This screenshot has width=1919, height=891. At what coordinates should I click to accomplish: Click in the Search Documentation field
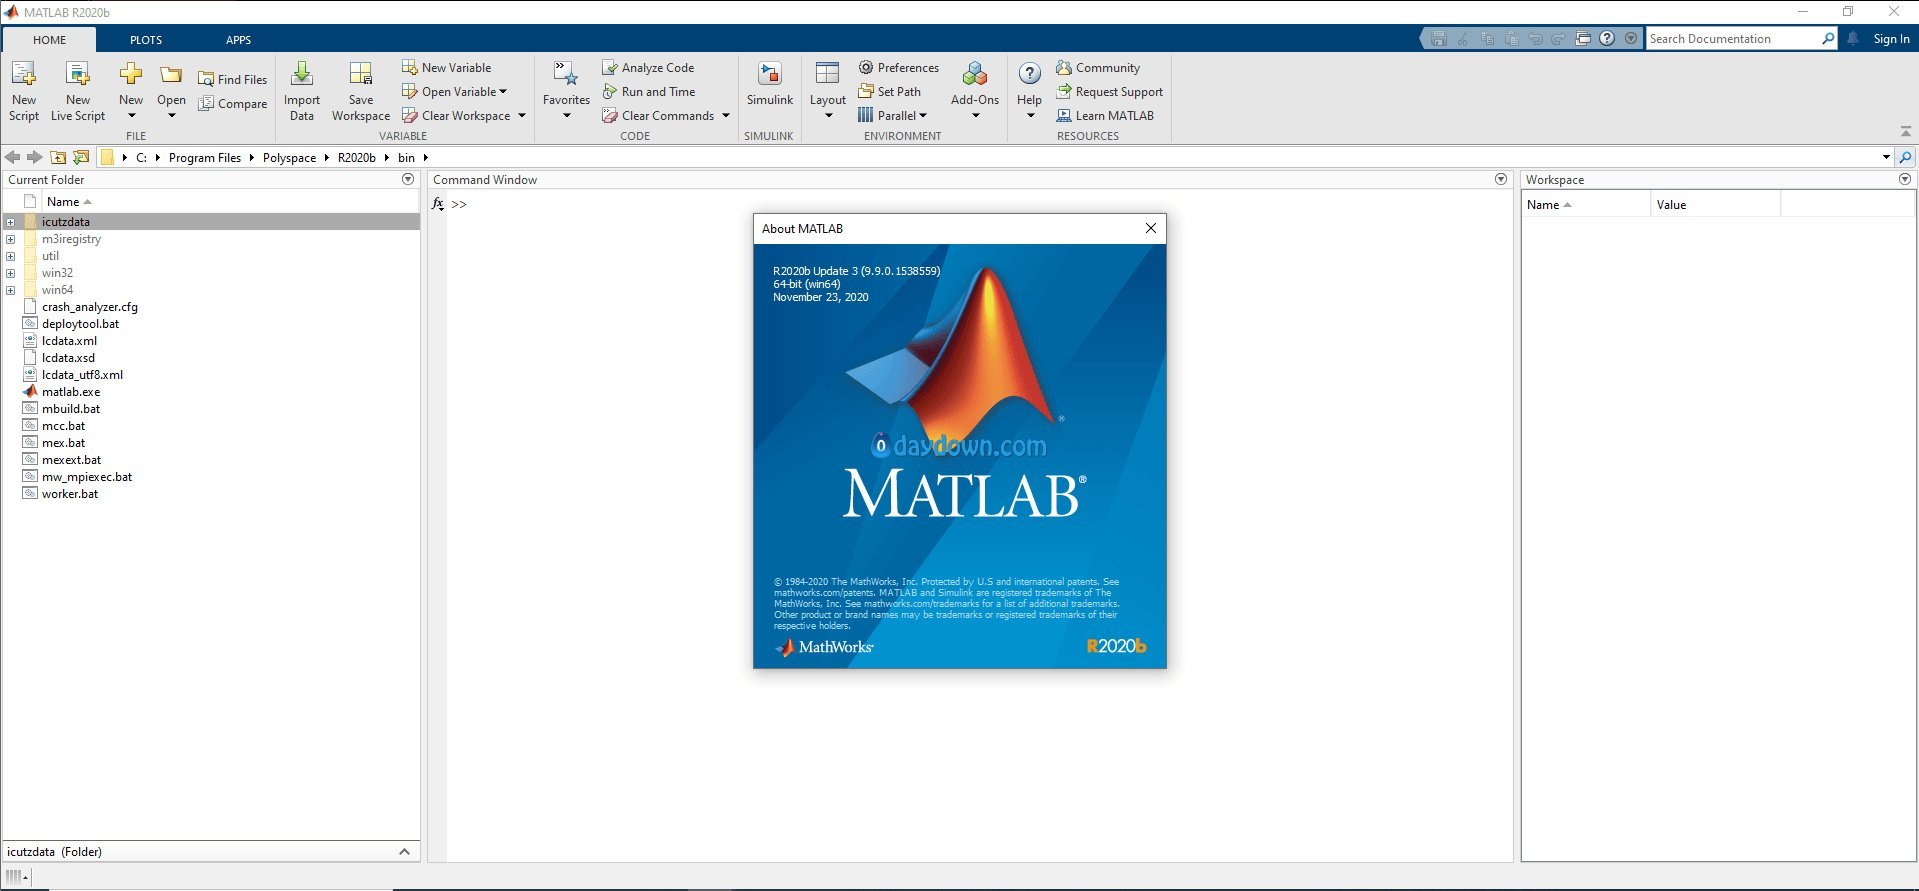click(x=1732, y=38)
